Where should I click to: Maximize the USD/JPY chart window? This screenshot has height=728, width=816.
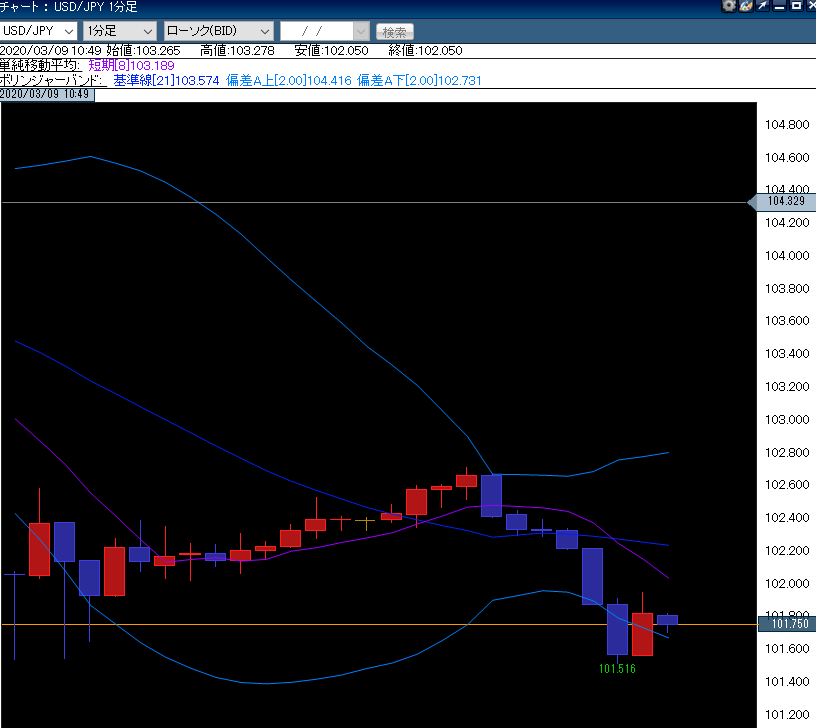796,6
